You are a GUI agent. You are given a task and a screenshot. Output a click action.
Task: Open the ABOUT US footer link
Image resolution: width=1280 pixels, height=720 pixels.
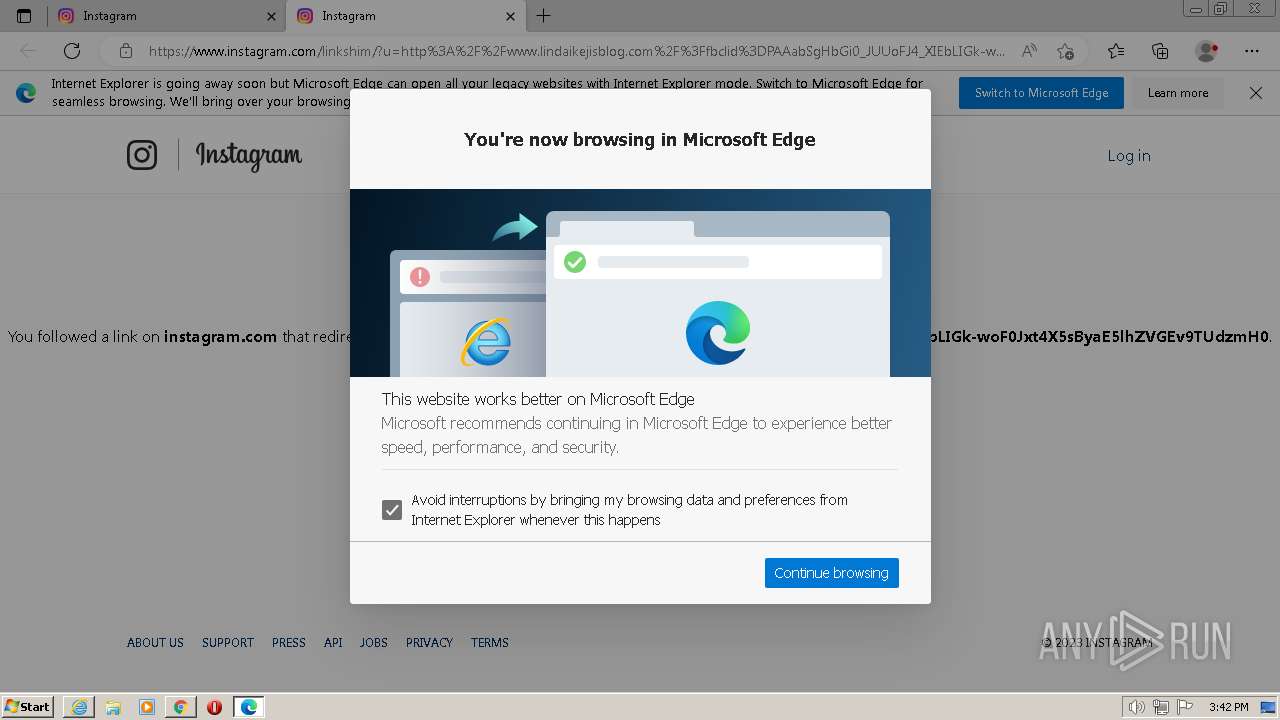pos(155,643)
